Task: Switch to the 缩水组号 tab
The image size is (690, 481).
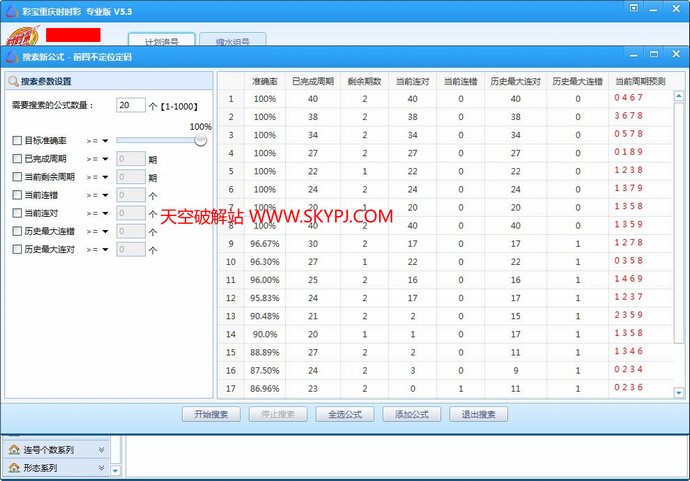Action: (232, 41)
